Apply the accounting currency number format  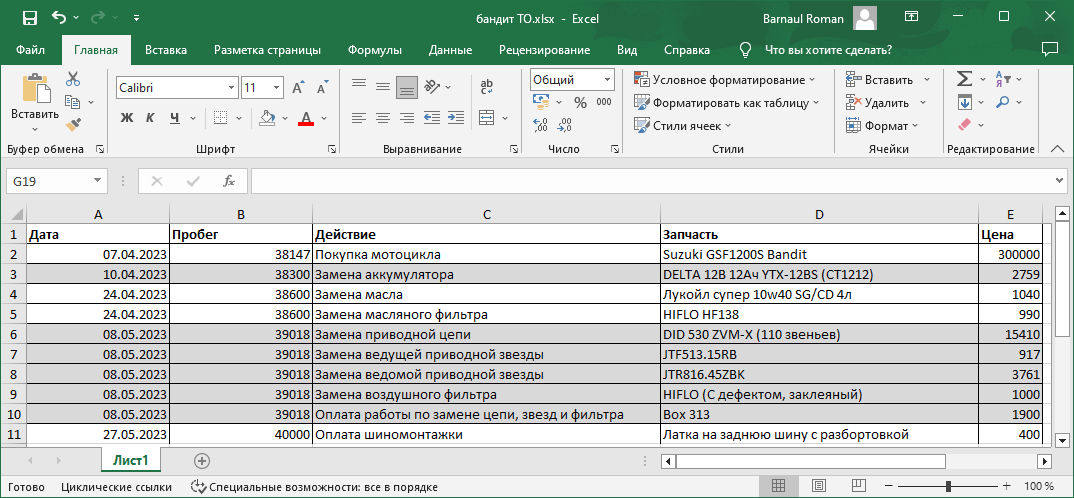[x=541, y=103]
